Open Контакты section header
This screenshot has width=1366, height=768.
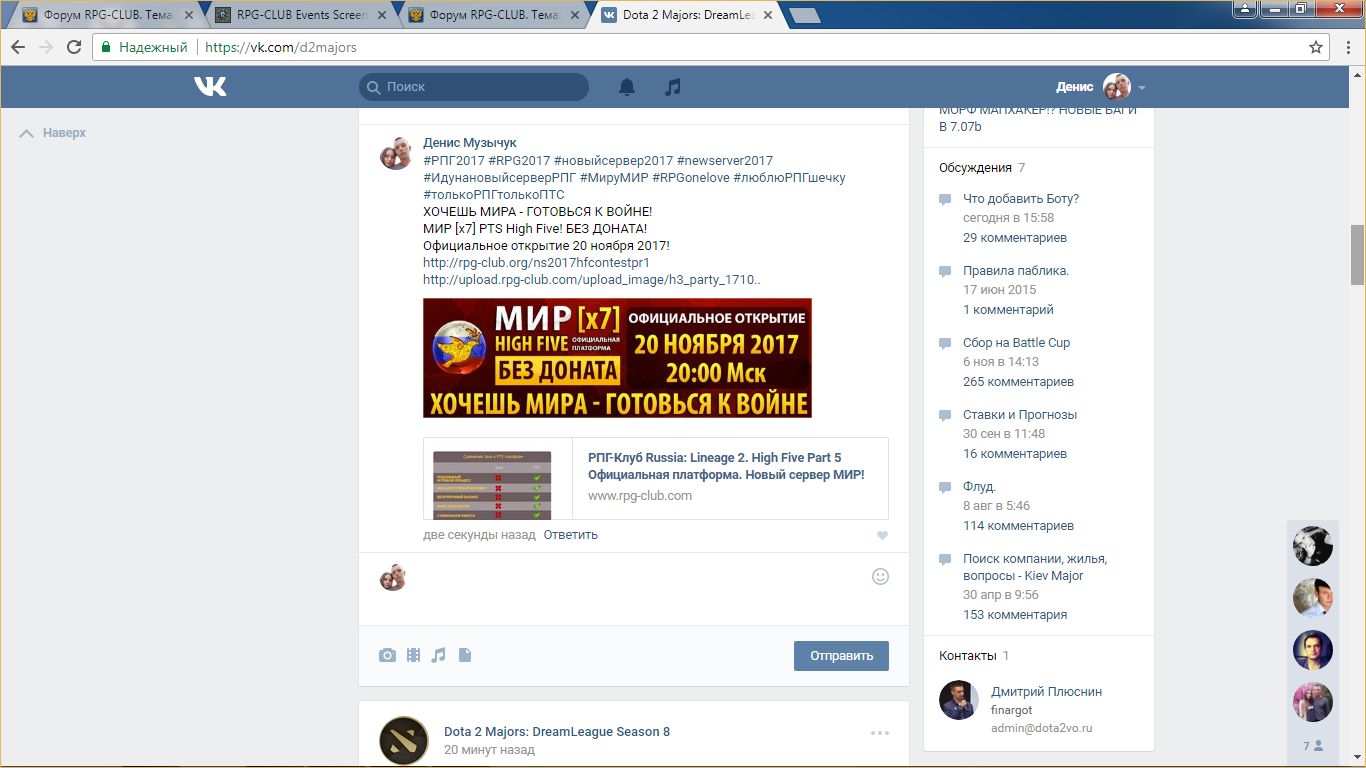click(968, 656)
